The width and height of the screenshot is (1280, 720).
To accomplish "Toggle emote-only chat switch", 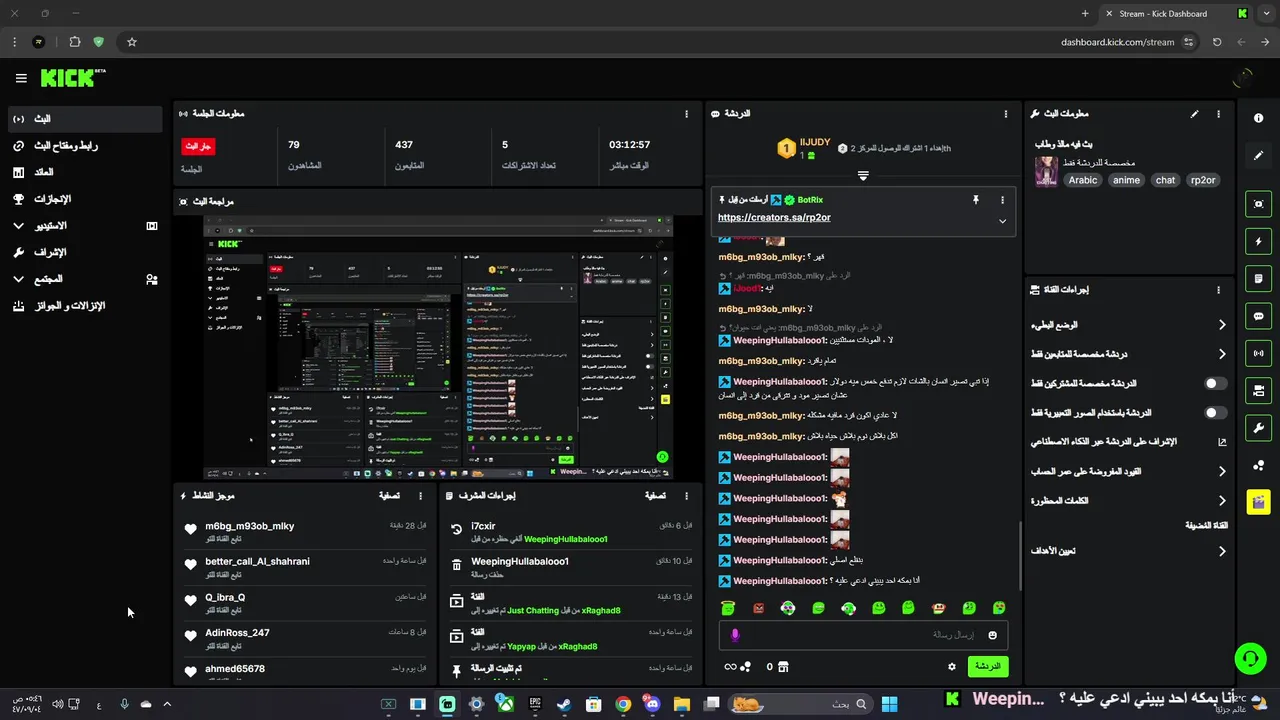I will [1215, 412].
